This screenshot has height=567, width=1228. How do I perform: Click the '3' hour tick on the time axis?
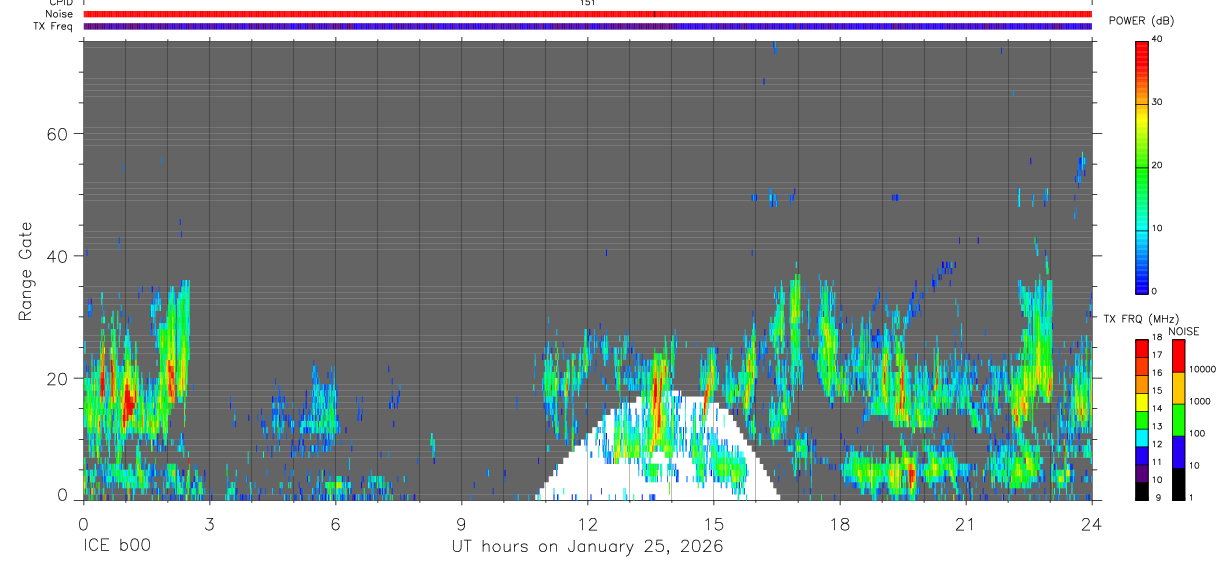[209, 523]
